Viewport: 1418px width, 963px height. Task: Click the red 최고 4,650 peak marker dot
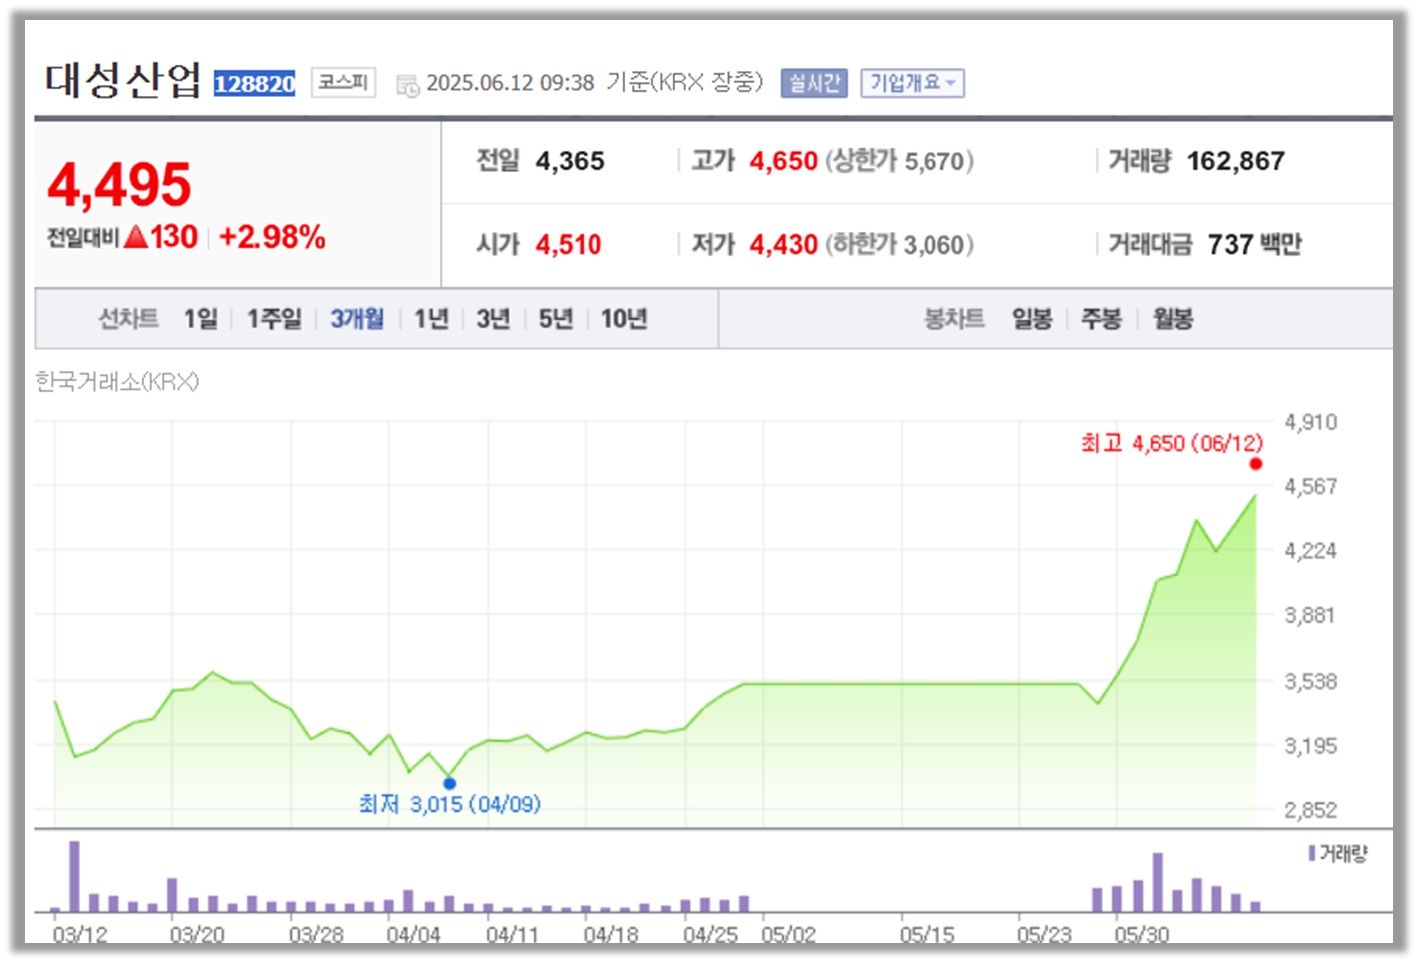pos(1256,464)
